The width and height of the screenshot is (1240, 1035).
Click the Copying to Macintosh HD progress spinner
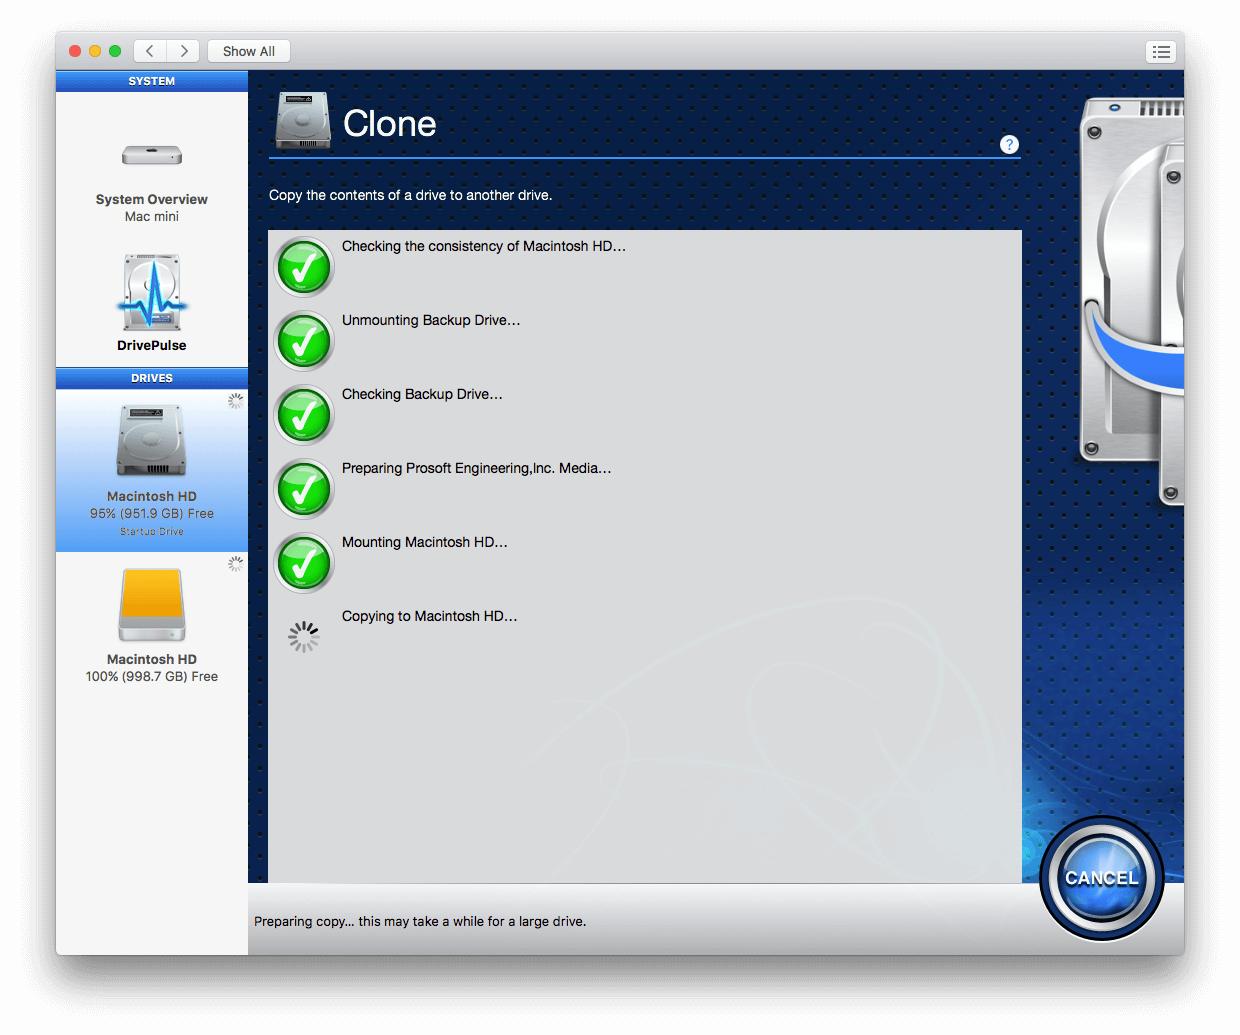pos(303,635)
